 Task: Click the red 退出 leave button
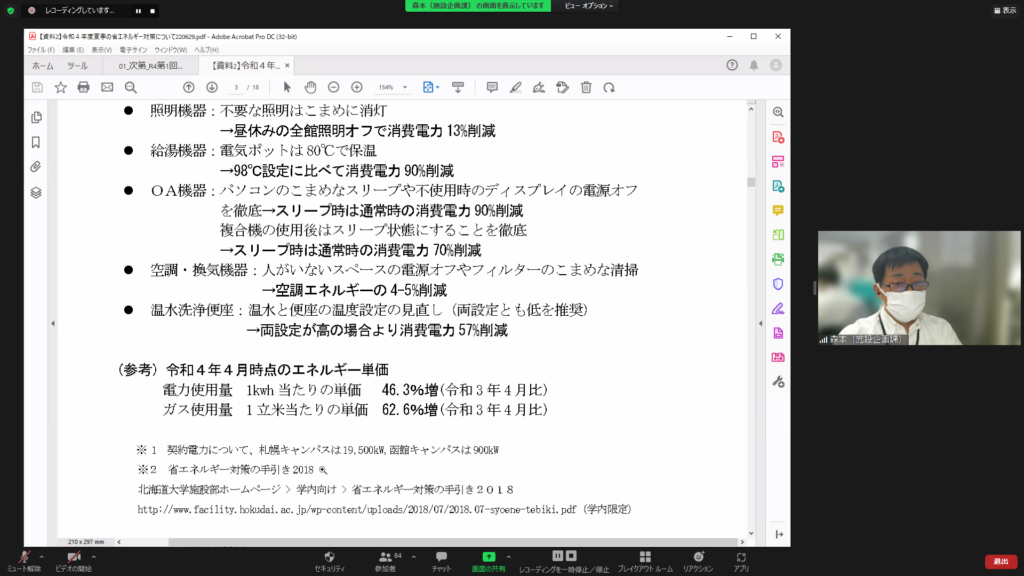[x=1000, y=561]
